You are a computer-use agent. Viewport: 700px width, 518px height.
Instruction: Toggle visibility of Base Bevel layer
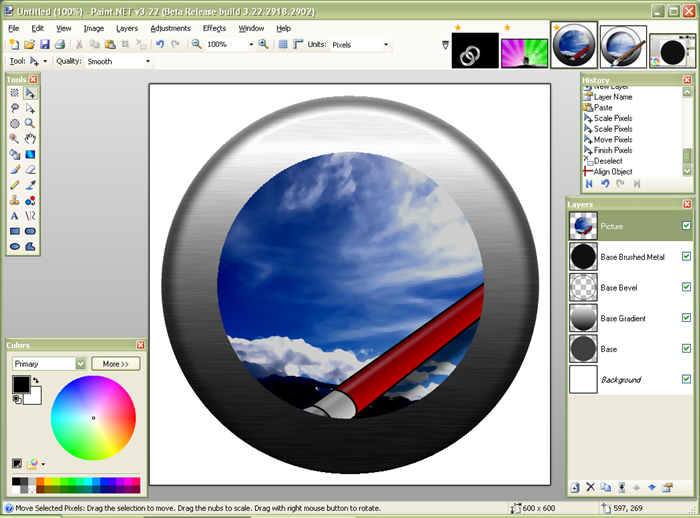point(687,287)
